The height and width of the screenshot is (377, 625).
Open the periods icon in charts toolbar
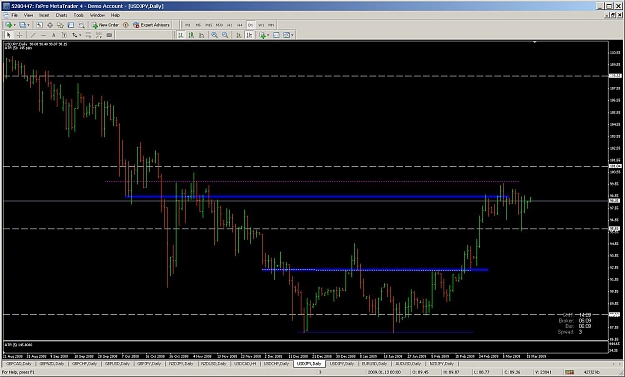(276, 35)
